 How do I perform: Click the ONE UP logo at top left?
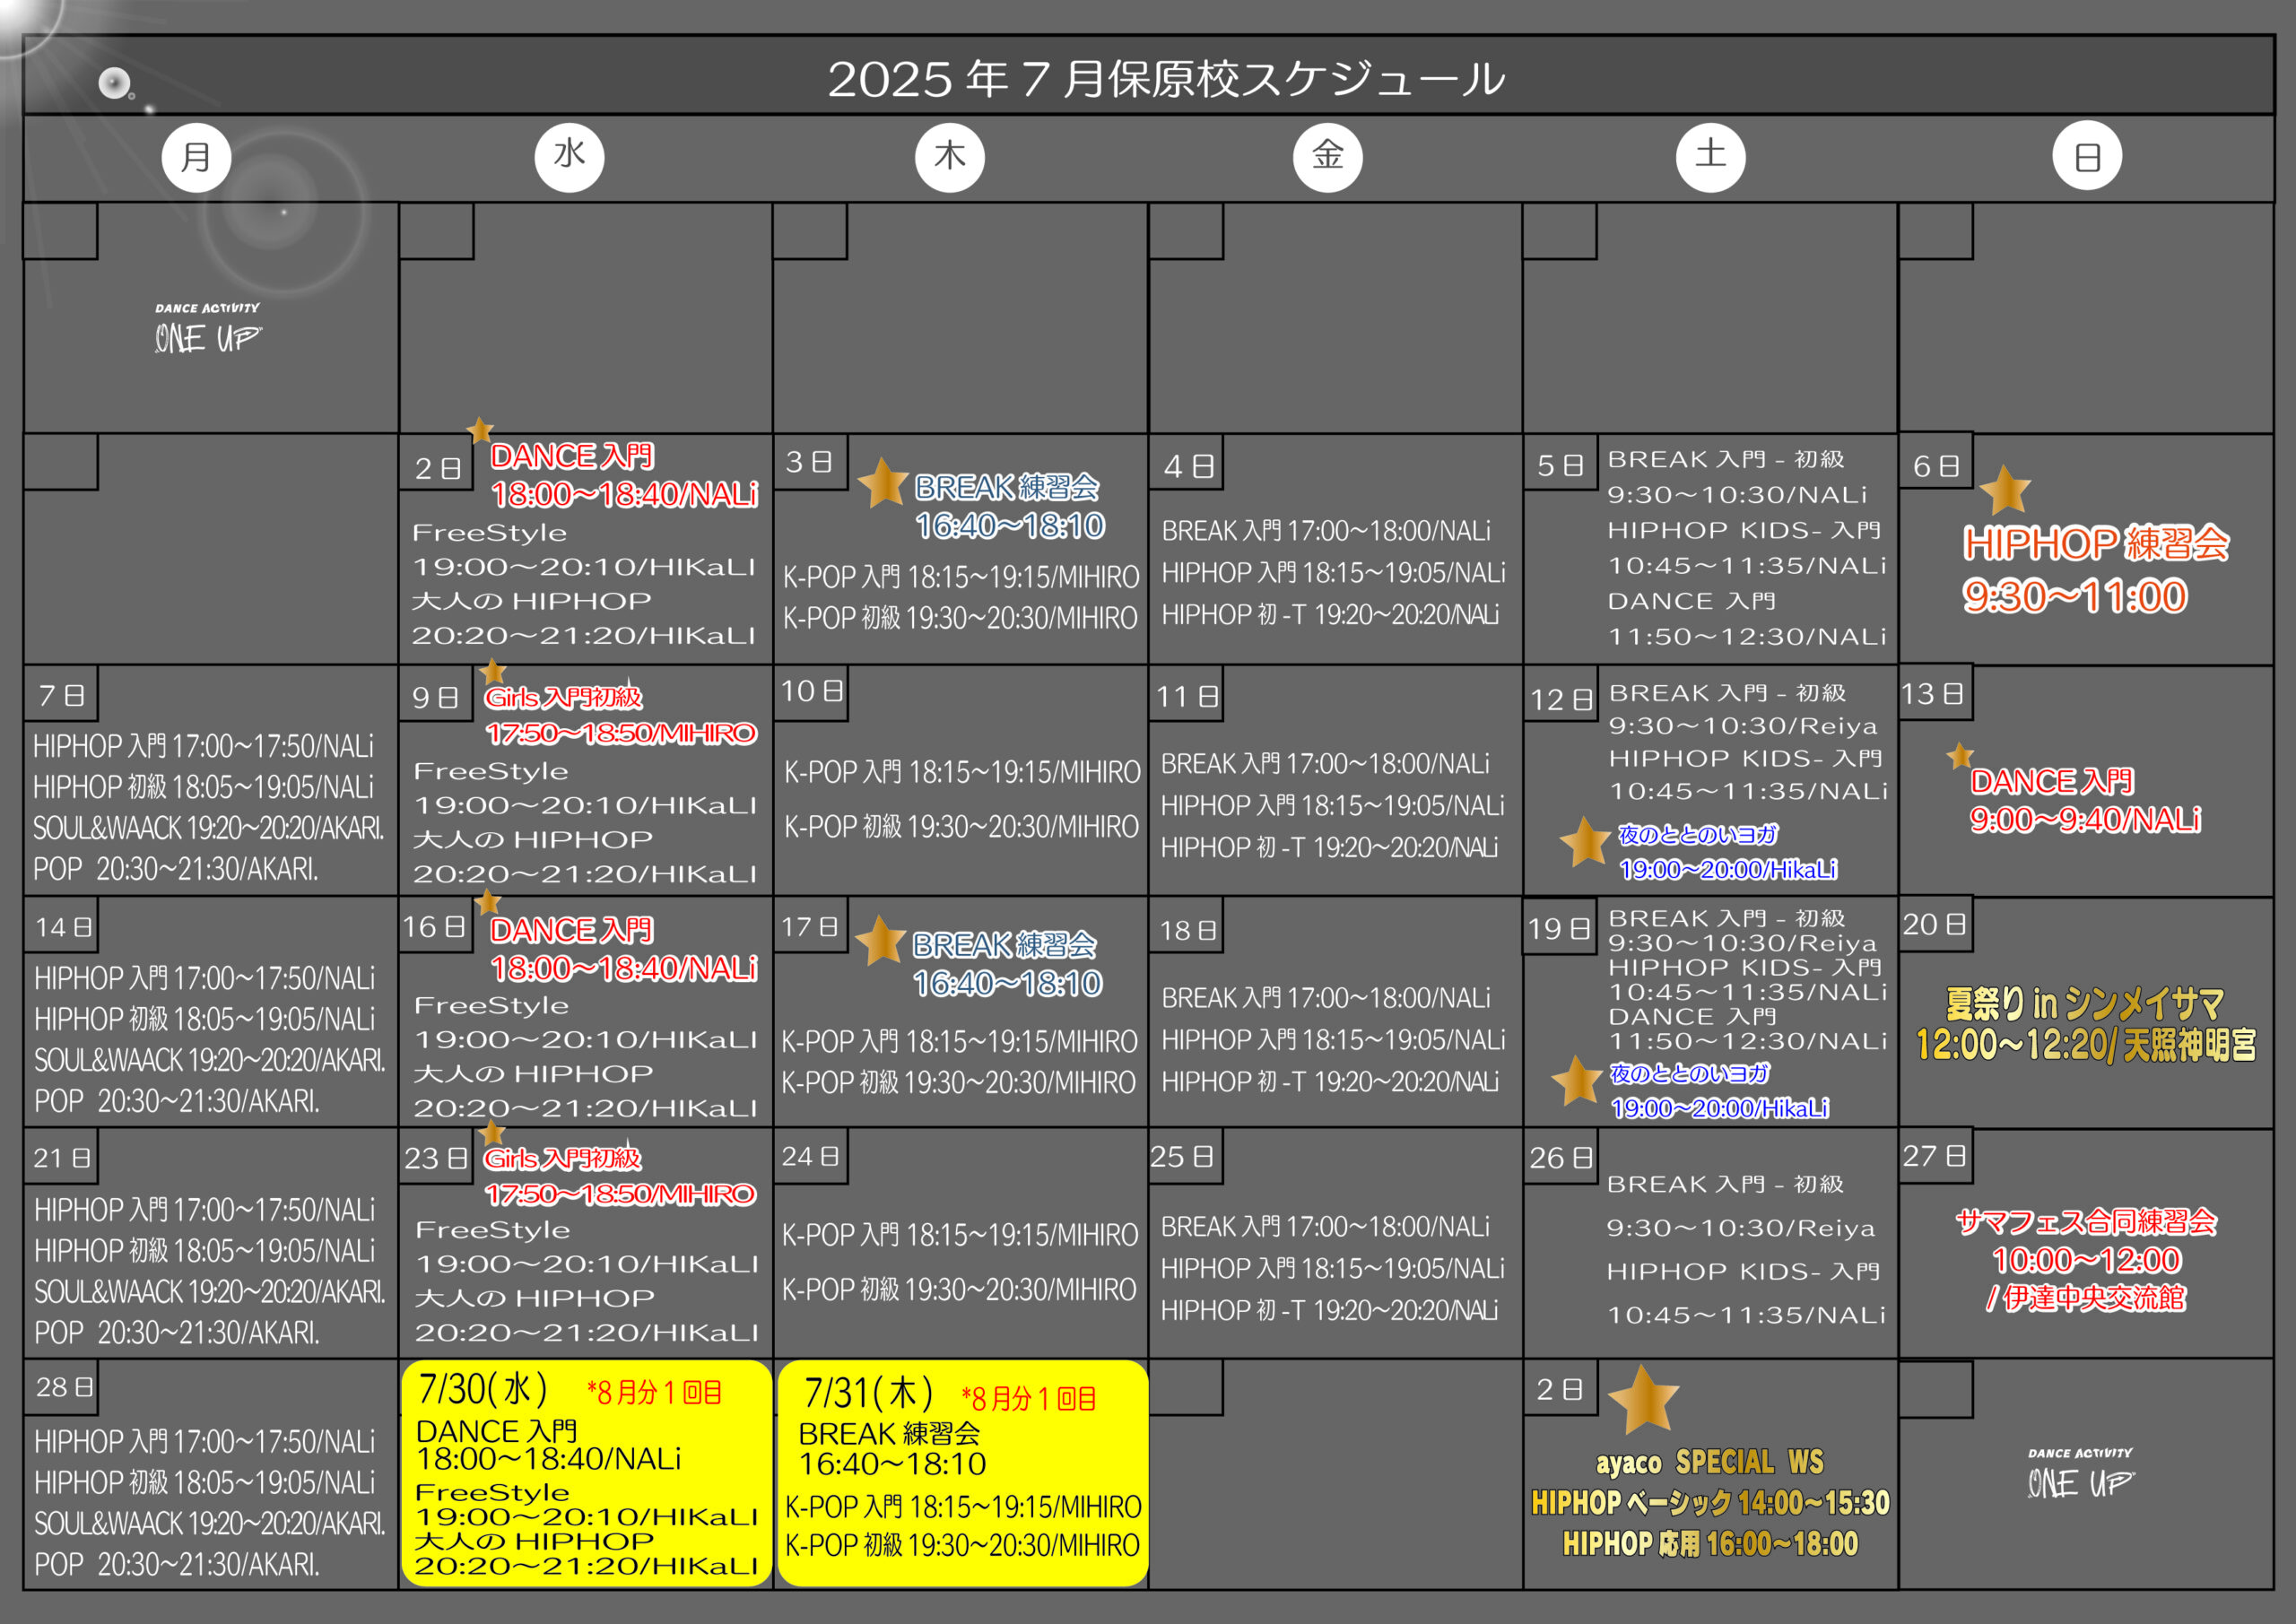pos(207,329)
